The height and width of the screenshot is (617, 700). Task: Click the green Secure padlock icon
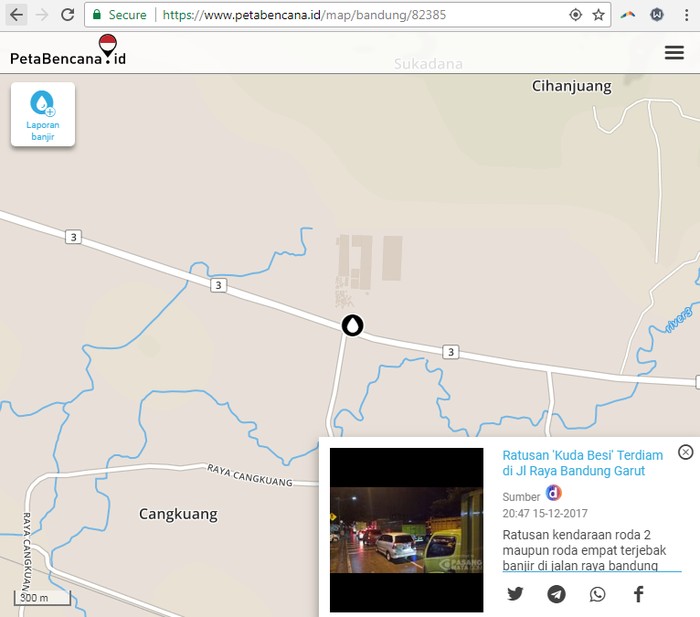tap(96, 15)
